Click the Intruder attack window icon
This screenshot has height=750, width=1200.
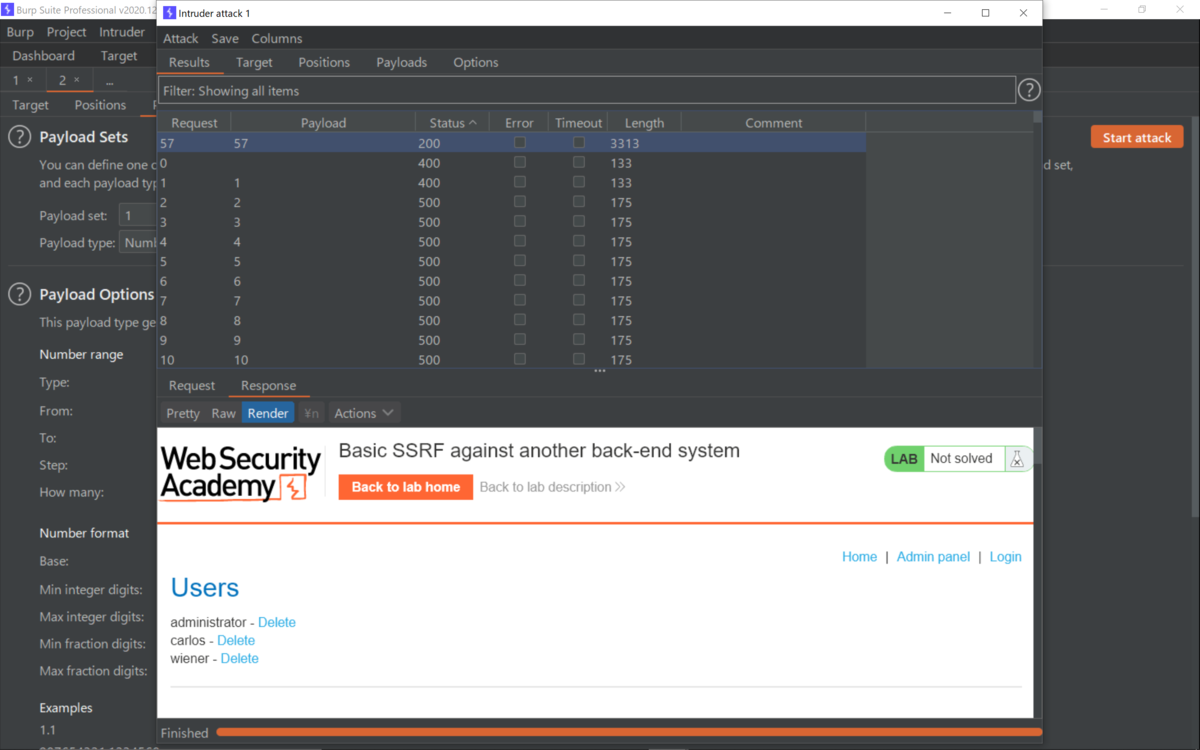169,13
